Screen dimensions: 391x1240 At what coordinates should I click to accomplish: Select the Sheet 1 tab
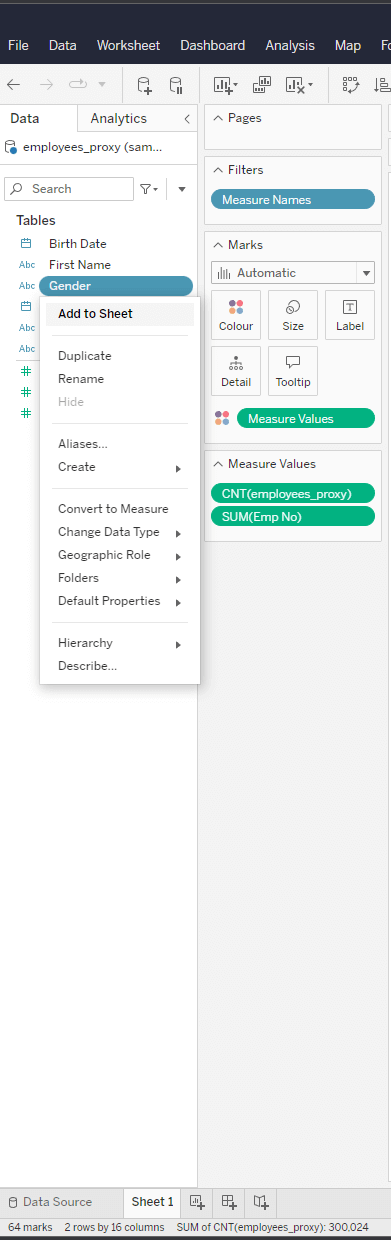[152, 1202]
